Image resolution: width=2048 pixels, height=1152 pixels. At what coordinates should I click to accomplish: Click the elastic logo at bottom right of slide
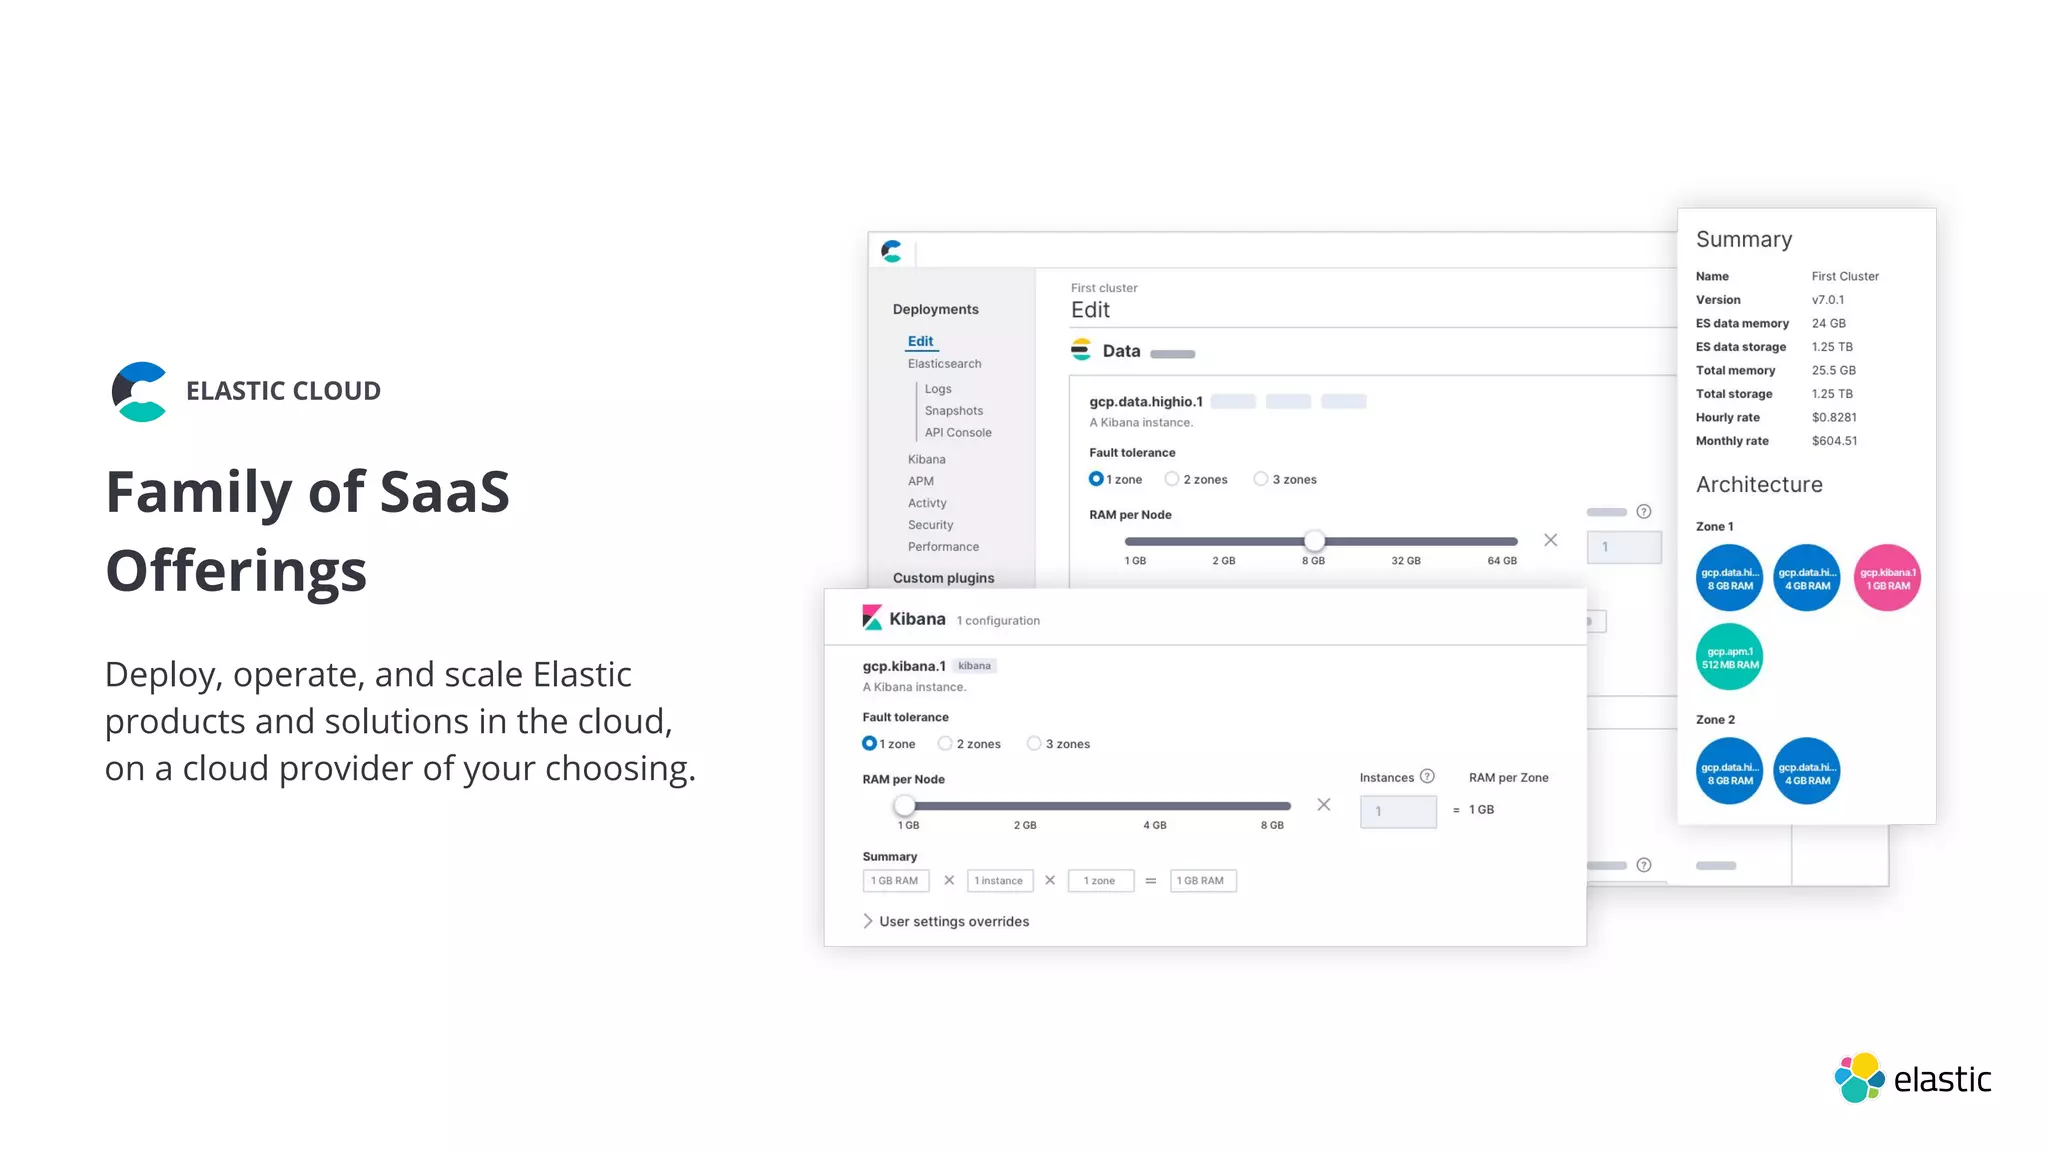1912,1078
